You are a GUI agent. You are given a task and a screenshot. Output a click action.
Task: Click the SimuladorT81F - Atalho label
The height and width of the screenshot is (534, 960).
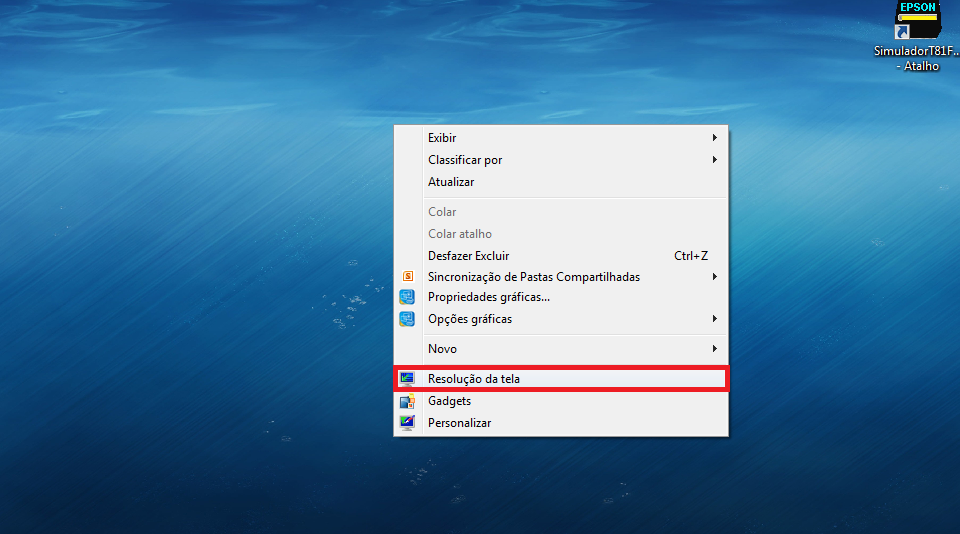coord(917,59)
